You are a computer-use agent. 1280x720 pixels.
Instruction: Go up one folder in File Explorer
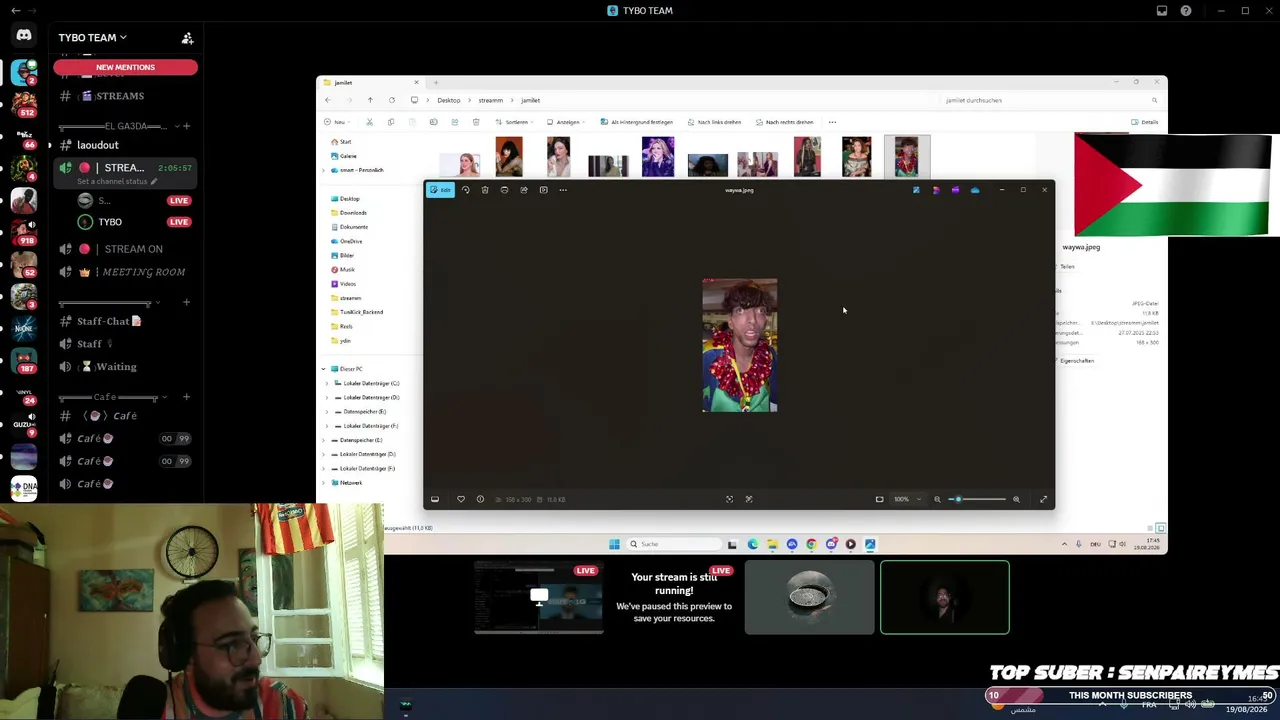[x=370, y=100]
